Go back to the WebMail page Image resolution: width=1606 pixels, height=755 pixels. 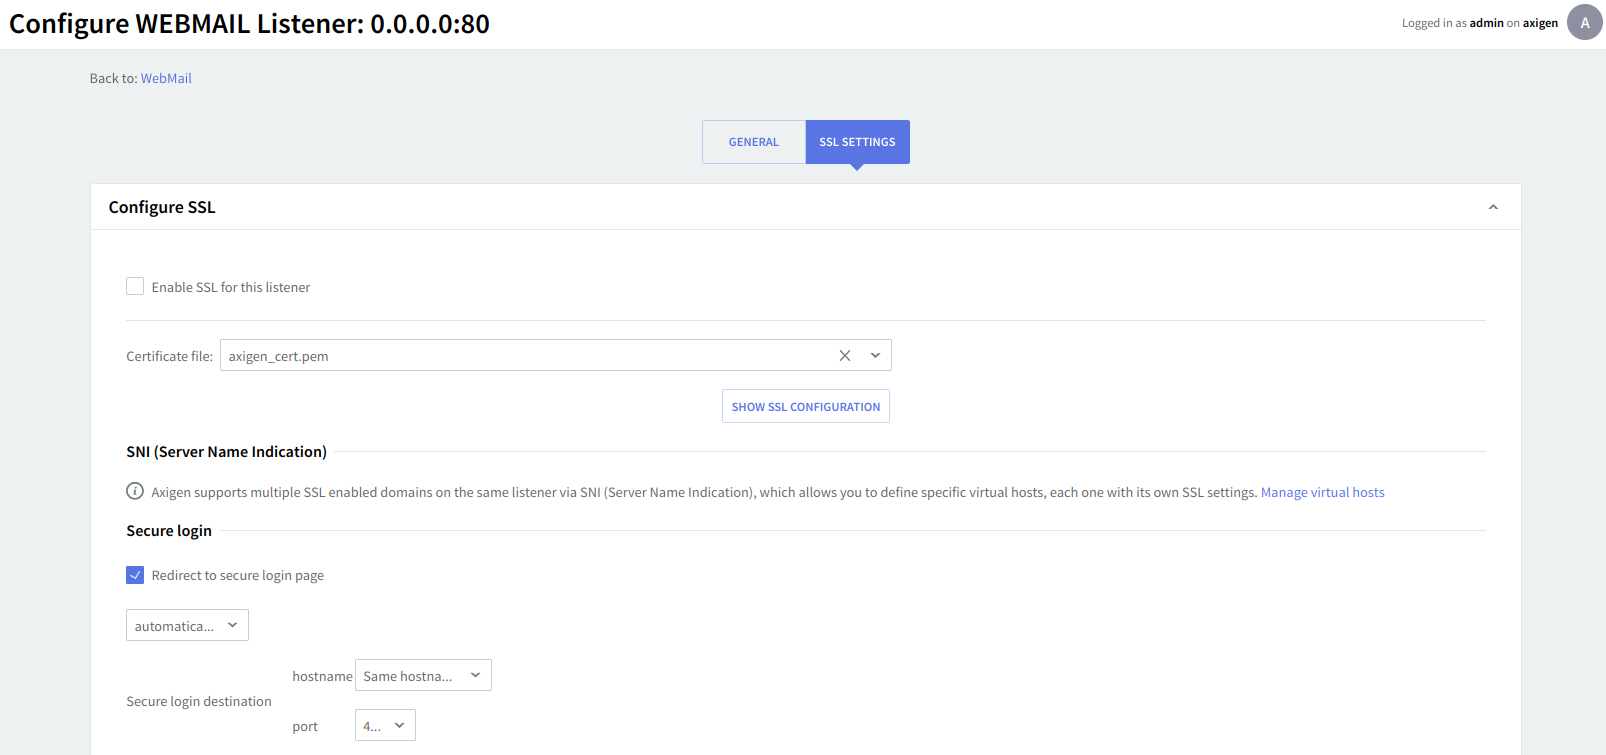click(166, 78)
